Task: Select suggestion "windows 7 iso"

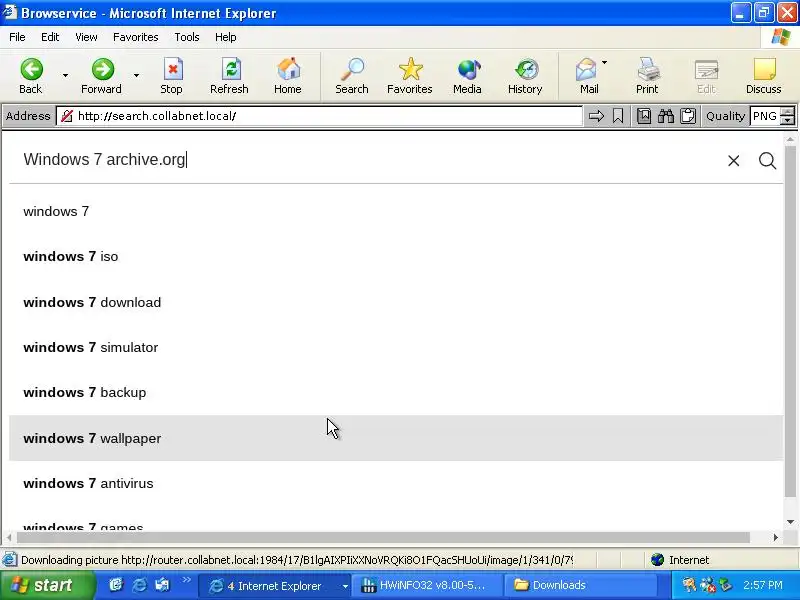Action: coord(396,256)
